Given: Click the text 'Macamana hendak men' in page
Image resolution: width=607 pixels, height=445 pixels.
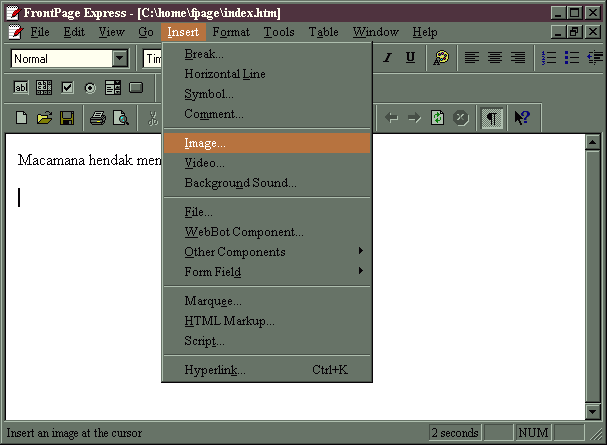Looking at the screenshot, I should pos(89,160).
